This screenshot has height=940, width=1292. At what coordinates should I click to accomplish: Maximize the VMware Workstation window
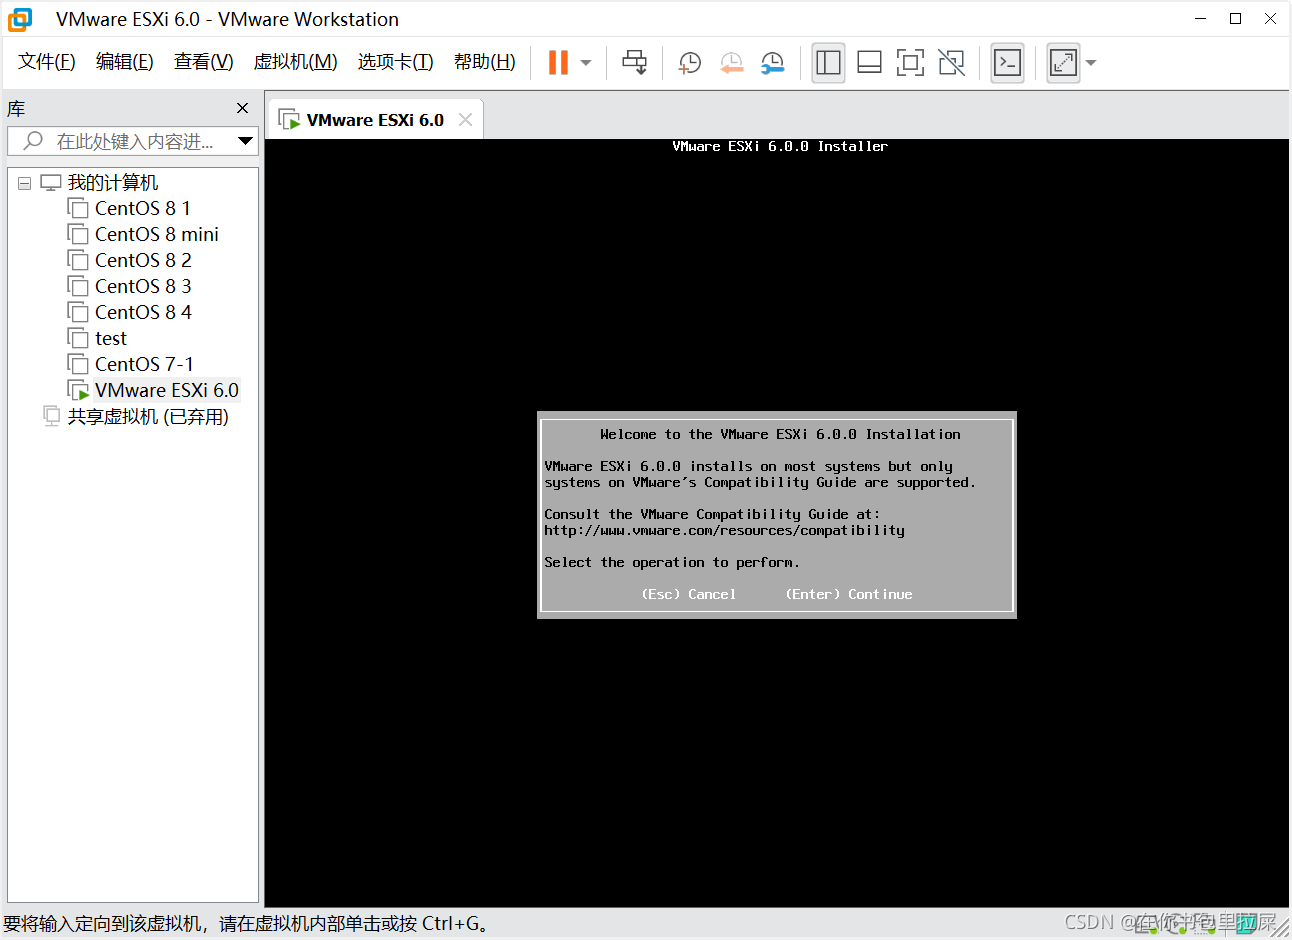click(1236, 18)
